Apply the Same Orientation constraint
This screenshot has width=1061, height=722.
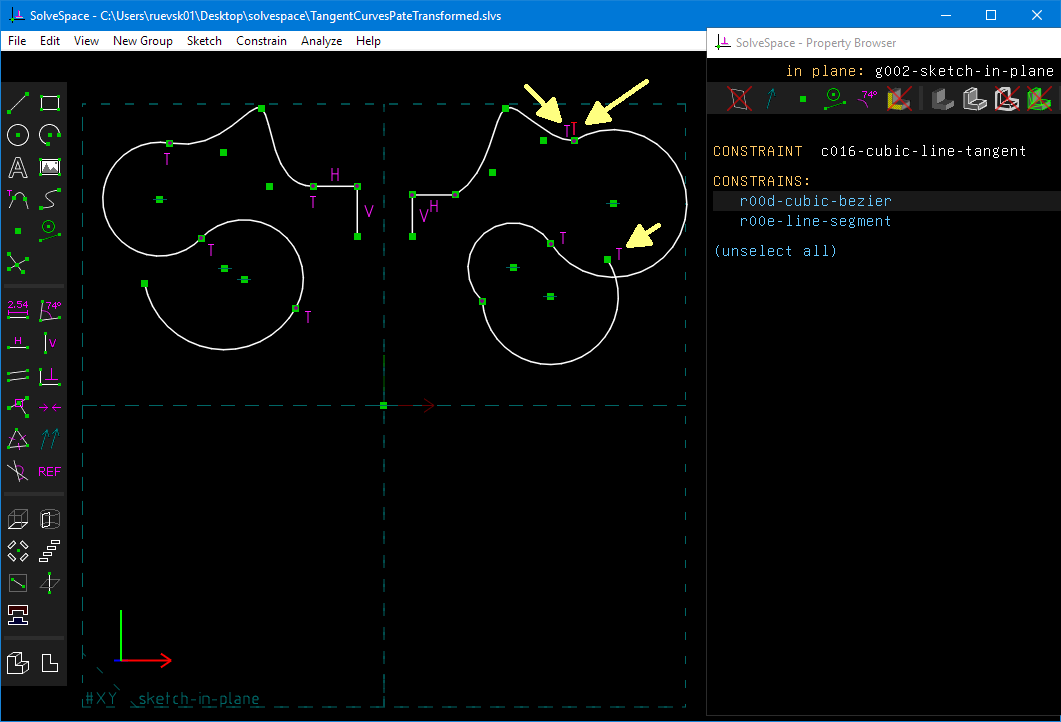click(50, 439)
